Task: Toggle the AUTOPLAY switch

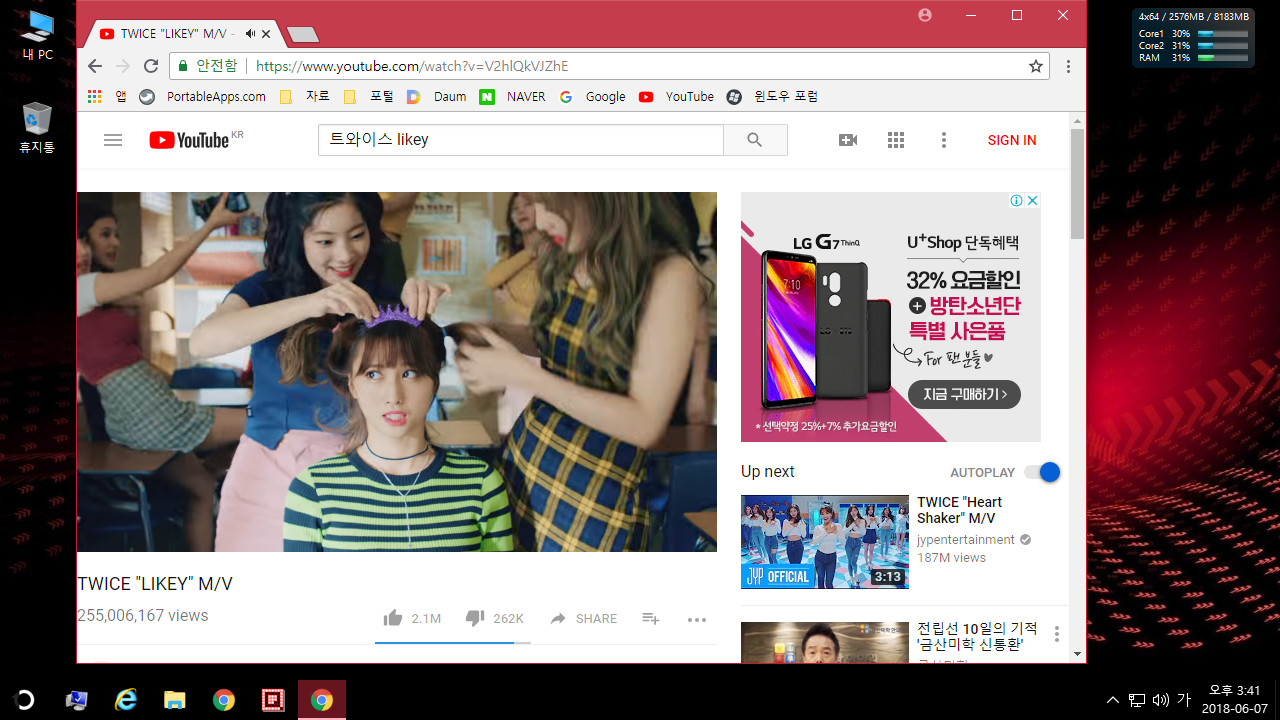Action: 1042,472
